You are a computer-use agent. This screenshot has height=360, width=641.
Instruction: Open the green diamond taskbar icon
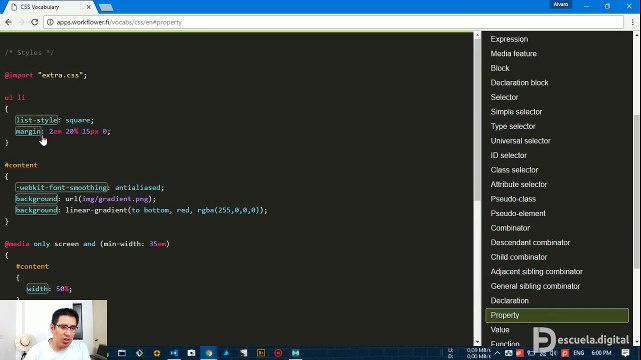[x=139, y=353]
